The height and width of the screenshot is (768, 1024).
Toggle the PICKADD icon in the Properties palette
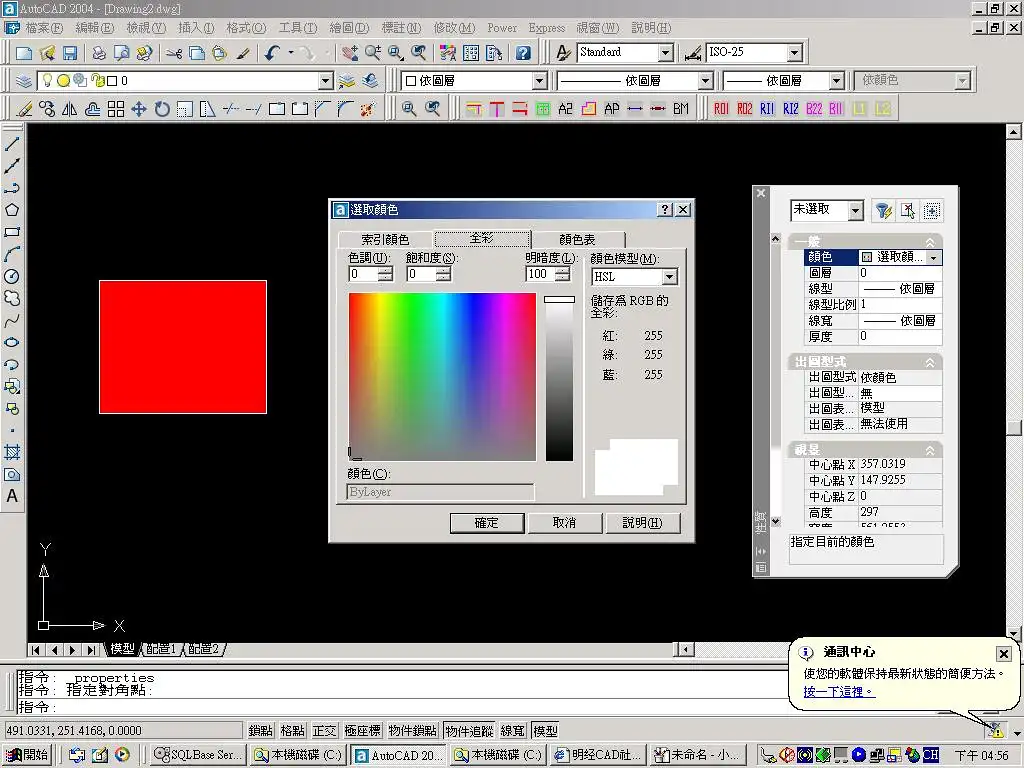click(x=932, y=210)
